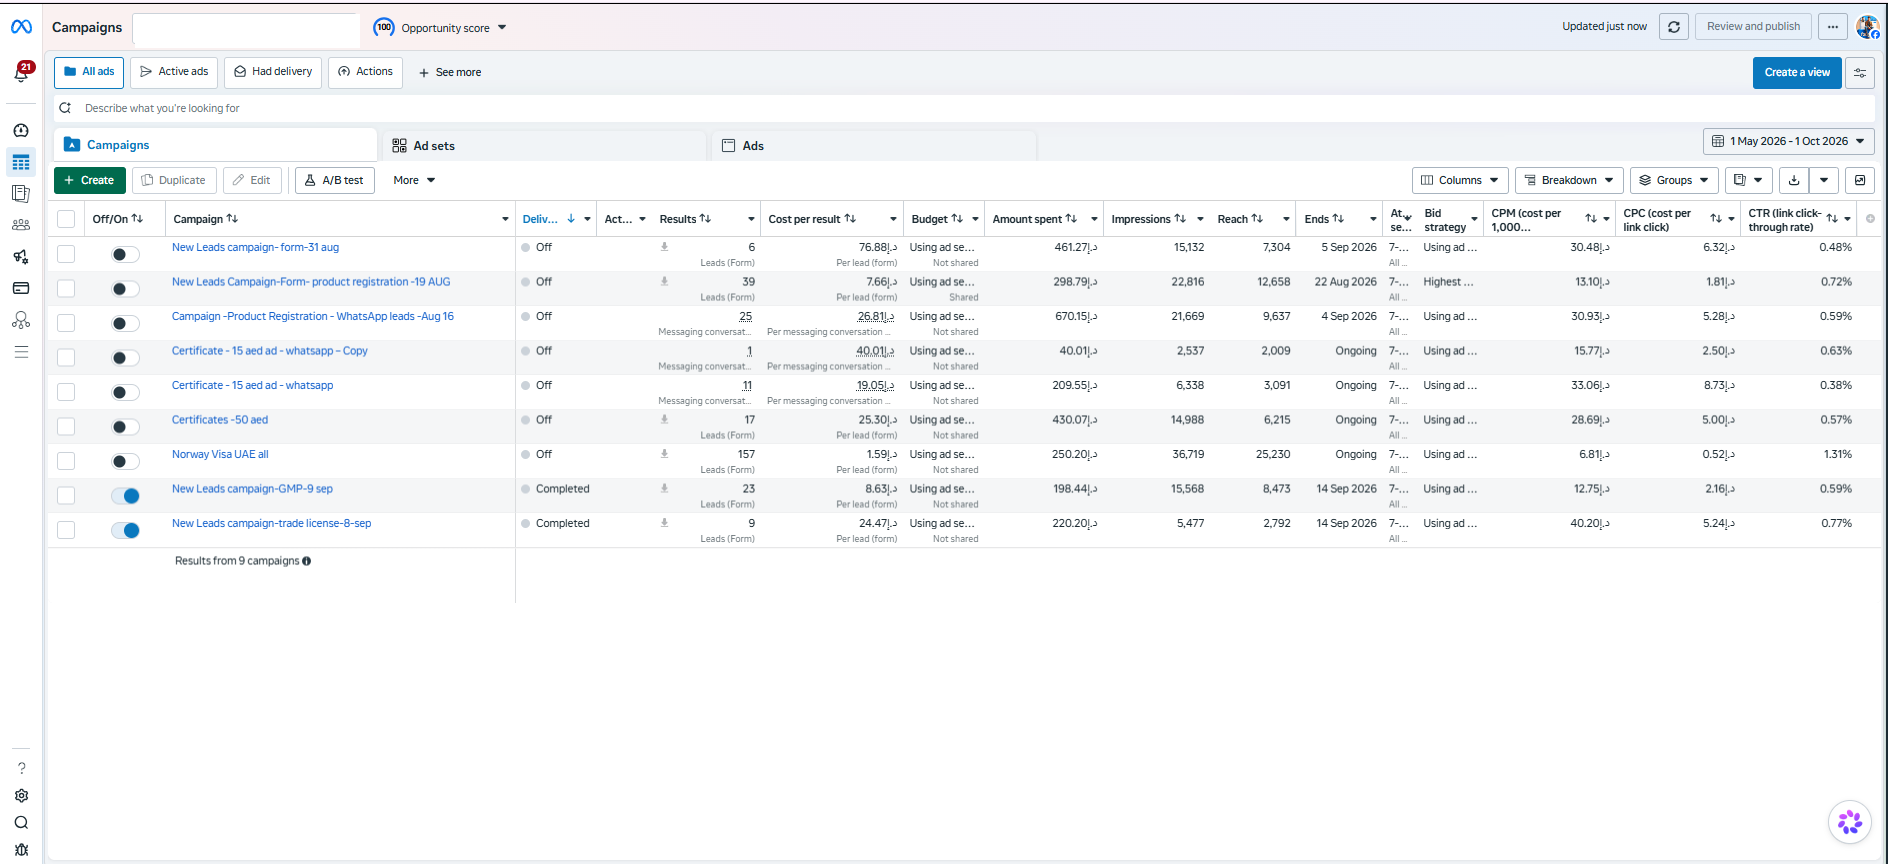Screen dimensions: 1888x864
Task: Open the Meta logo home icon
Action: [x=21, y=27]
